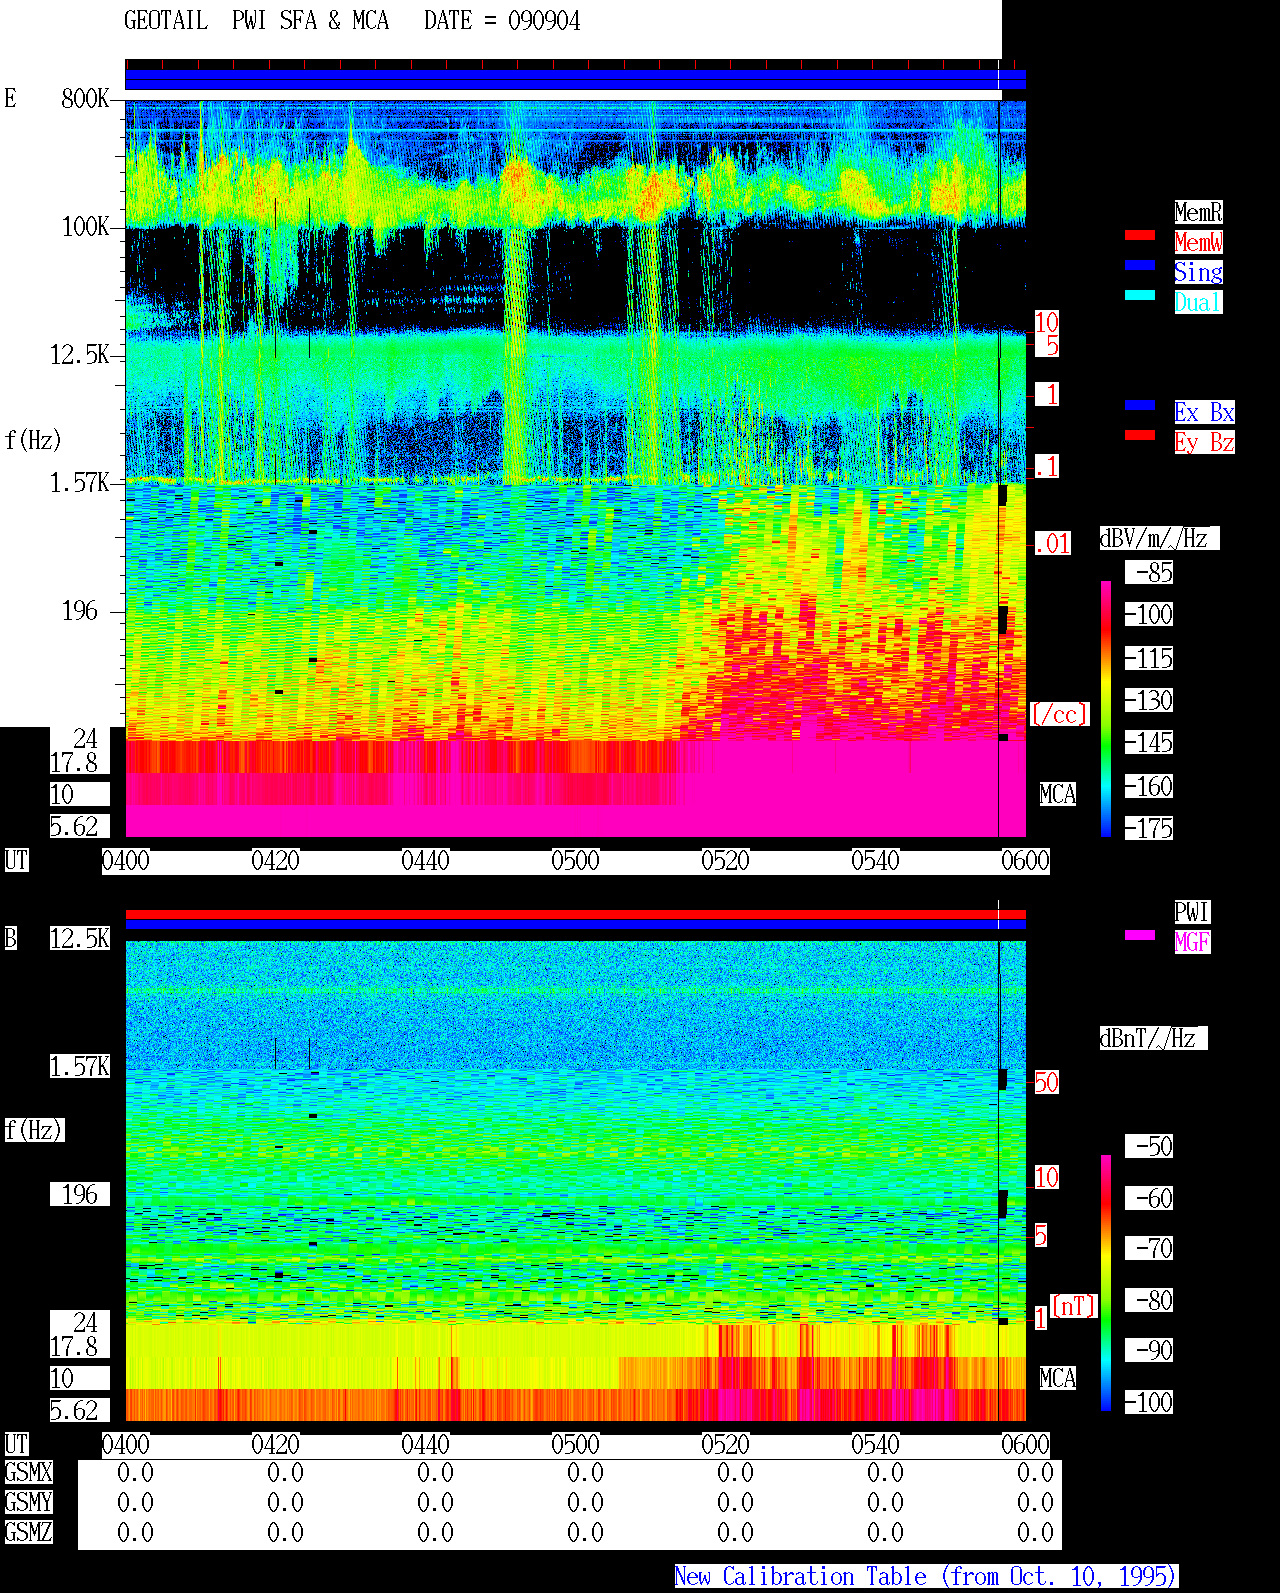Image resolution: width=1280 pixels, height=1593 pixels.
Task: Select the 'Ex Bx' legend label
Action: 1204,412
